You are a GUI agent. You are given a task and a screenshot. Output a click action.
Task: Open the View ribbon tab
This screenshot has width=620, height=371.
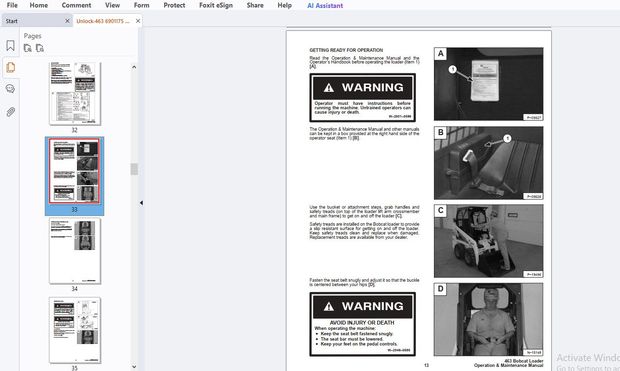(x=112, y=5)
